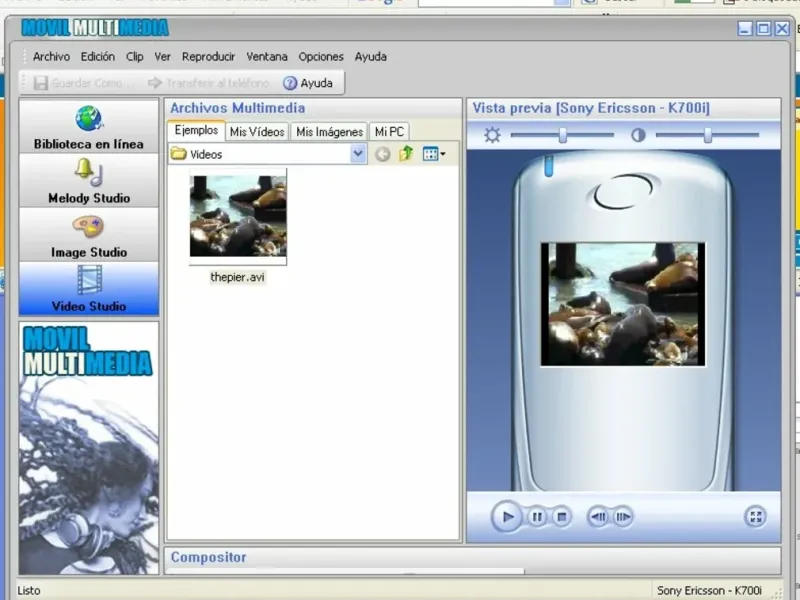Play the video preview
The width and height of the screenshot is (800, 600).
pos(508,517)
